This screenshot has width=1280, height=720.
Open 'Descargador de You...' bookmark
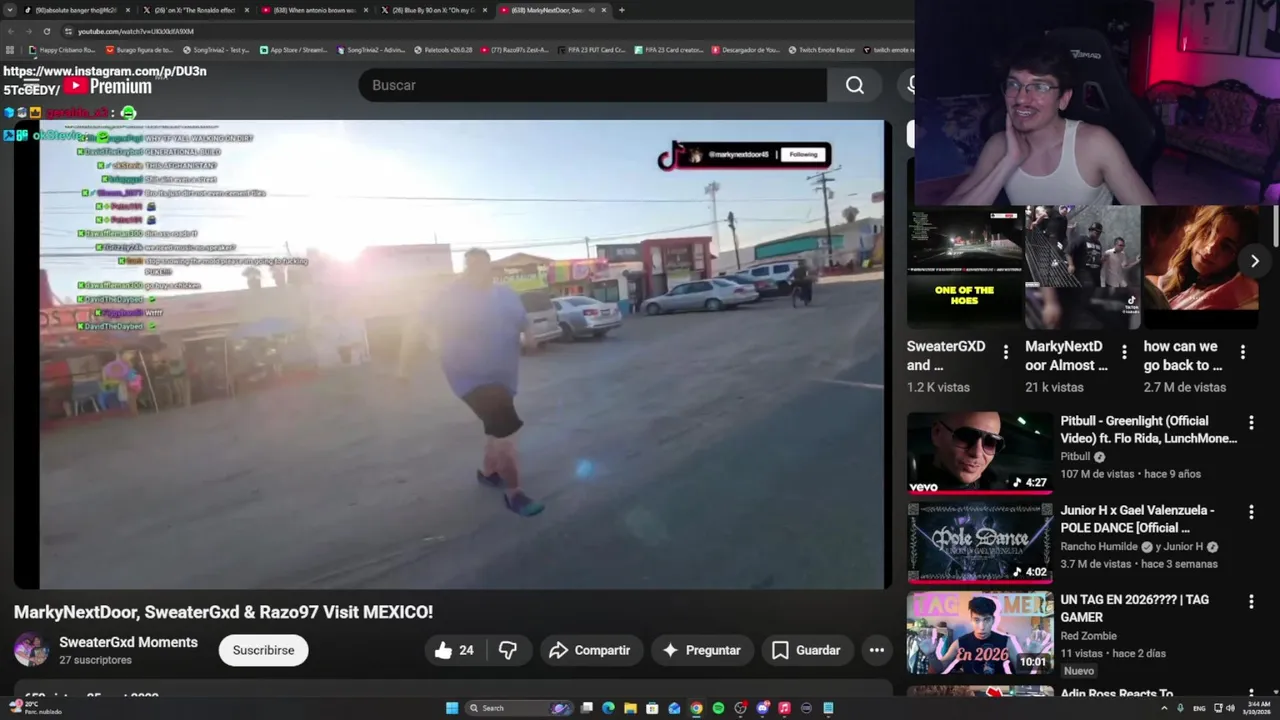click(746, 49)
